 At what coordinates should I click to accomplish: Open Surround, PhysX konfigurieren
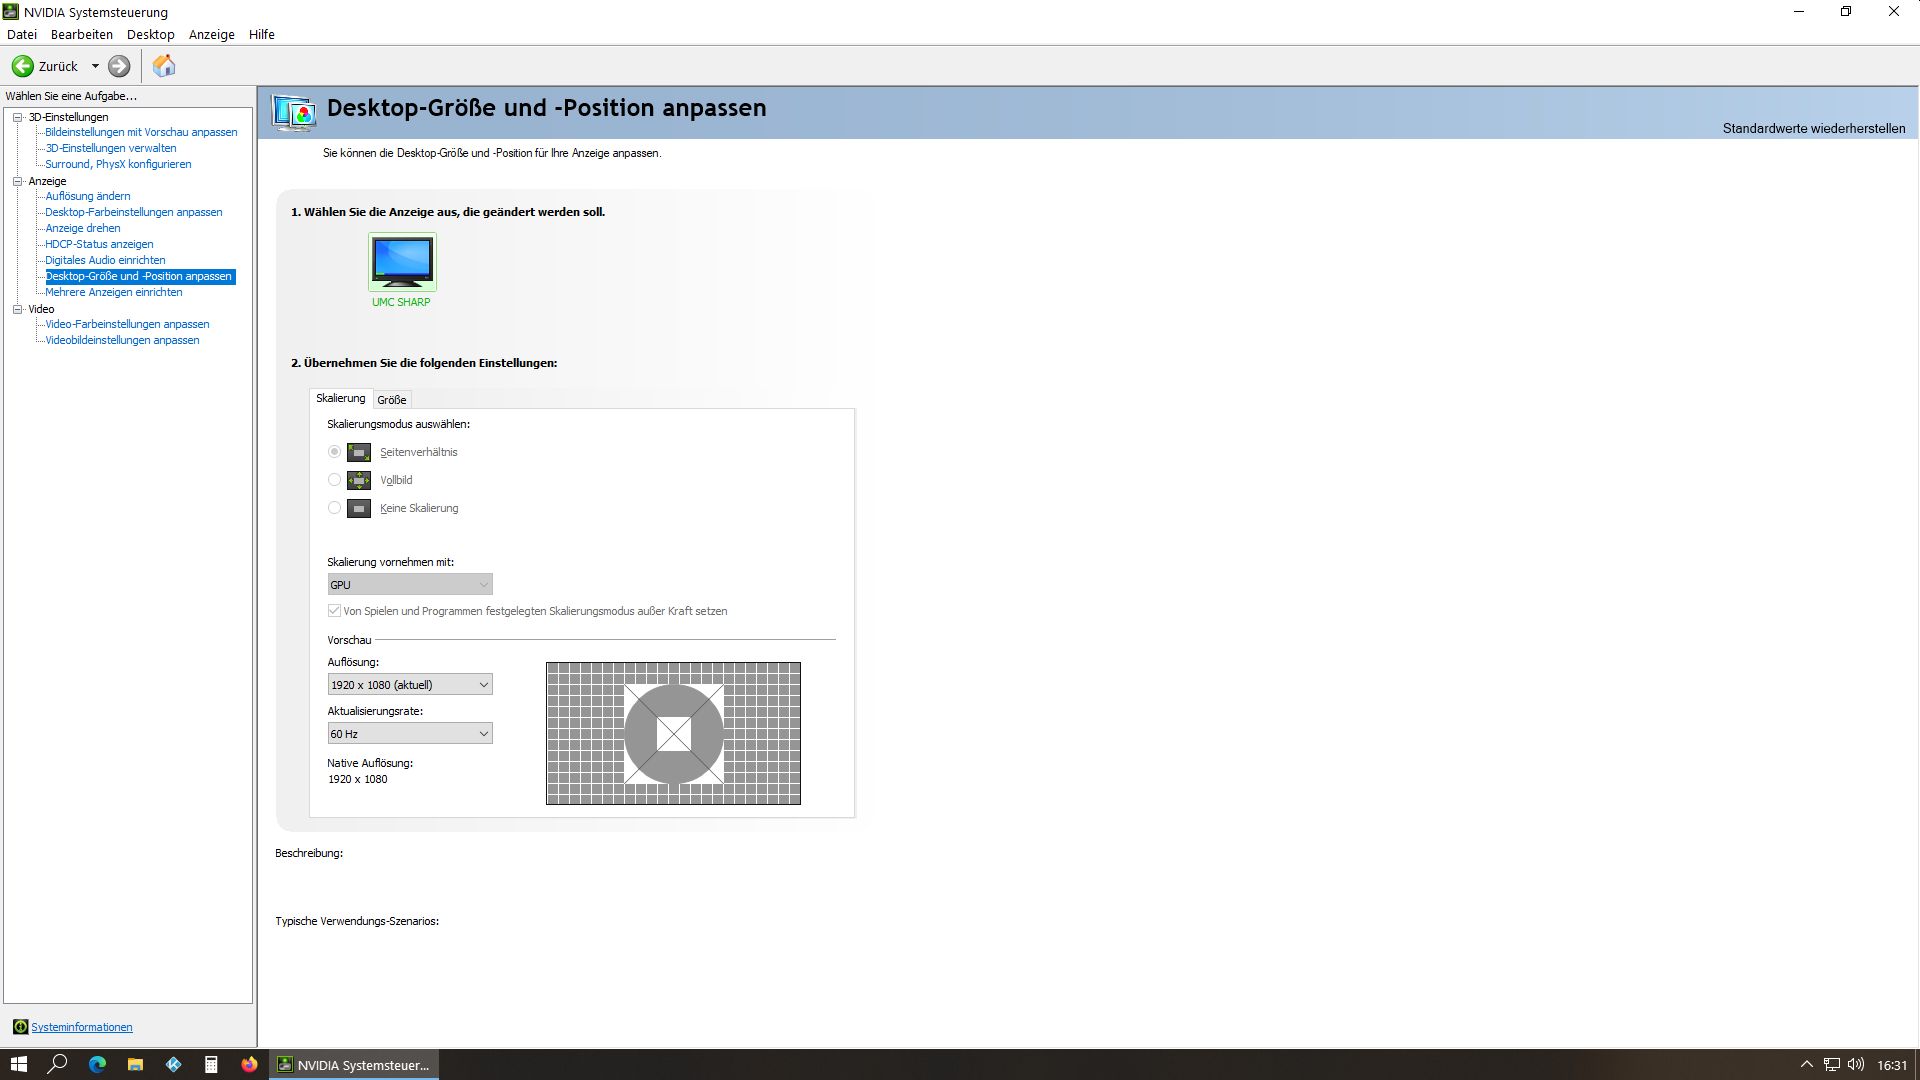click(x=118, y=164)
